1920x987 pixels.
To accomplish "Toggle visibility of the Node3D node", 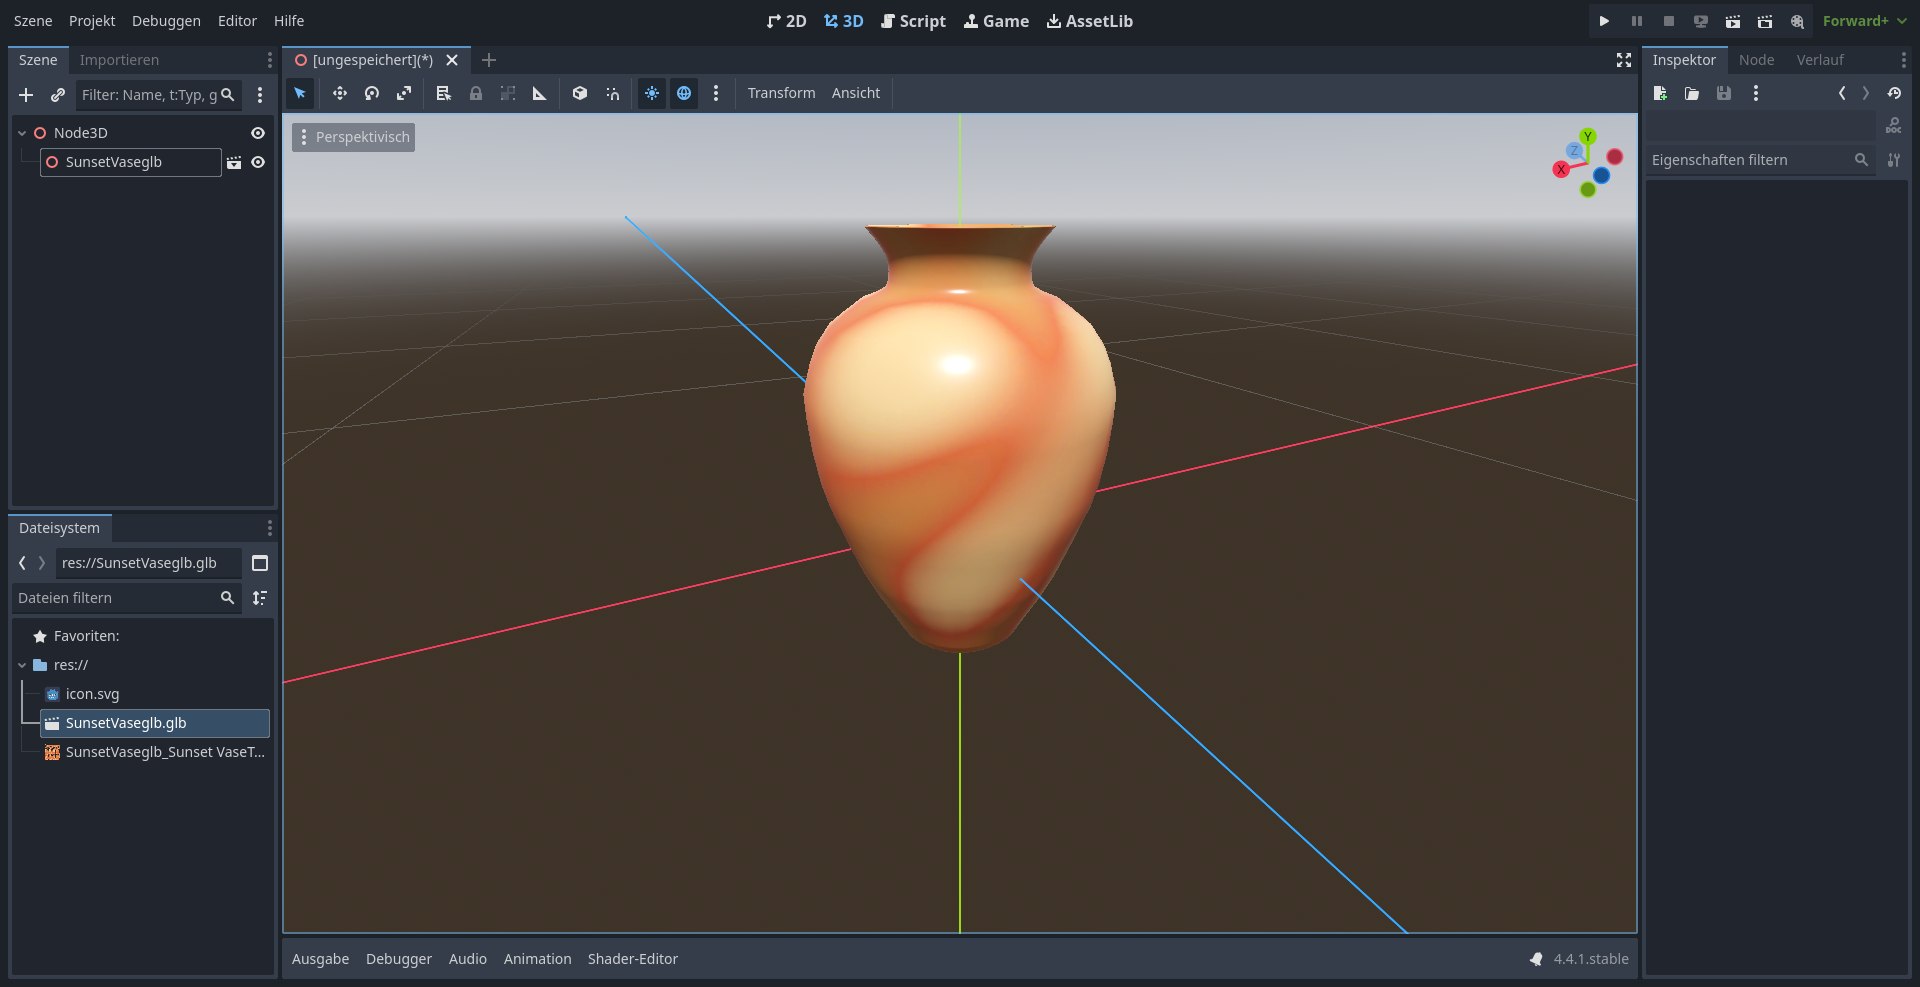I will tap(258, 133).
